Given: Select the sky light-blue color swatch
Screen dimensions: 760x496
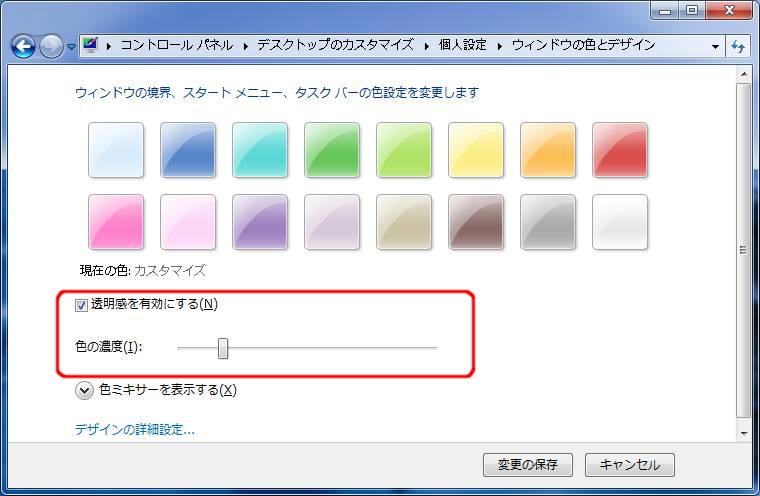Looking at the screenshot, I should (x=116, y=150).
